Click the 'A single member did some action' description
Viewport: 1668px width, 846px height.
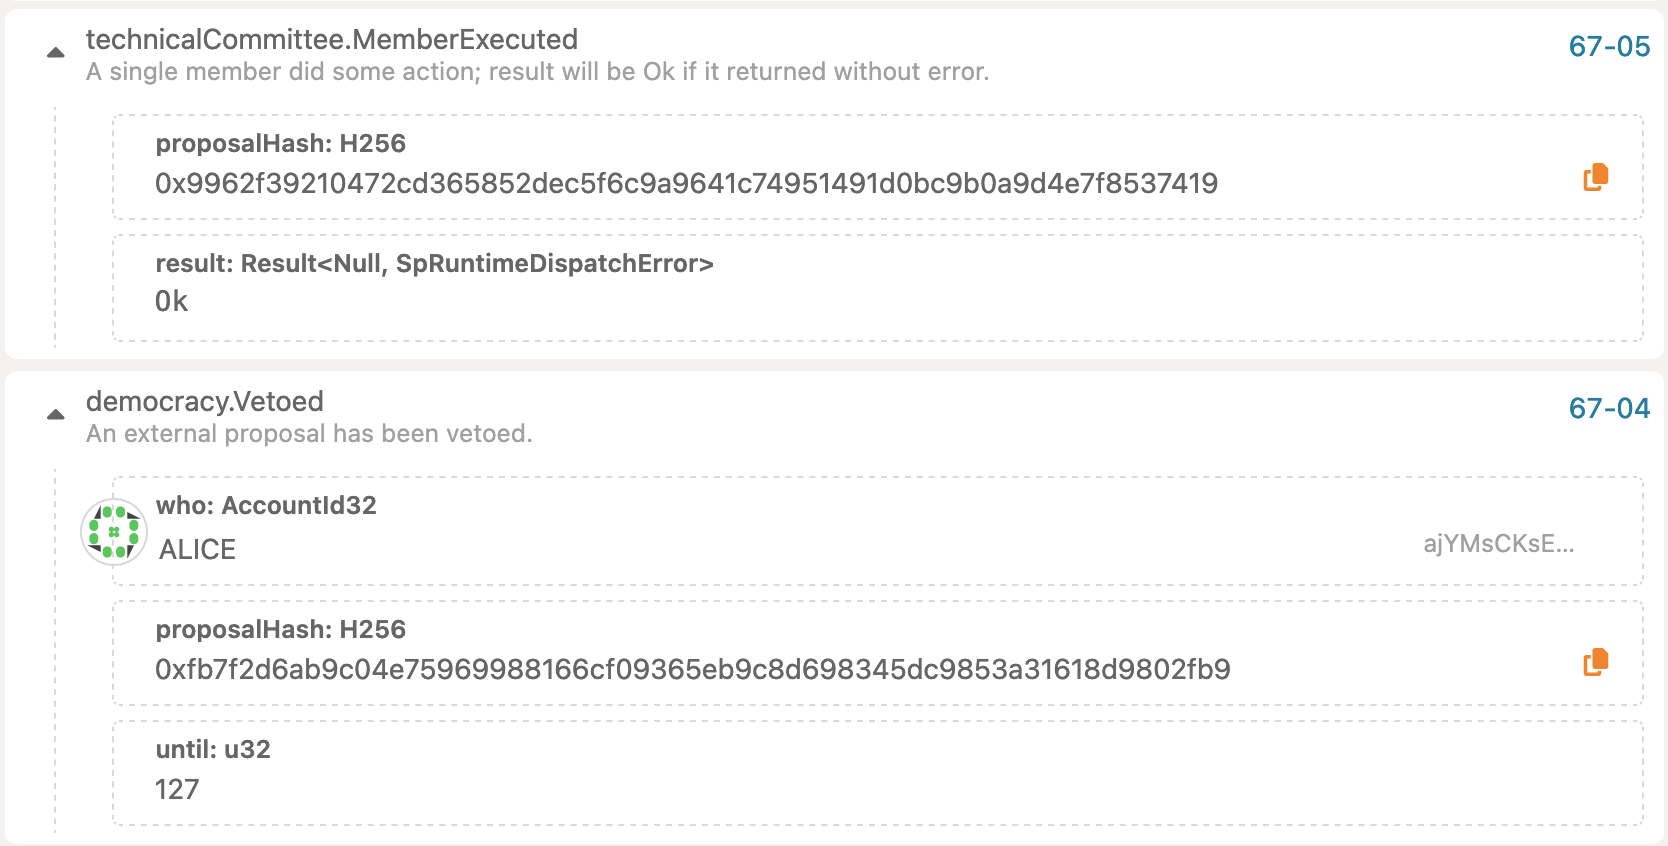click(537, 72)
